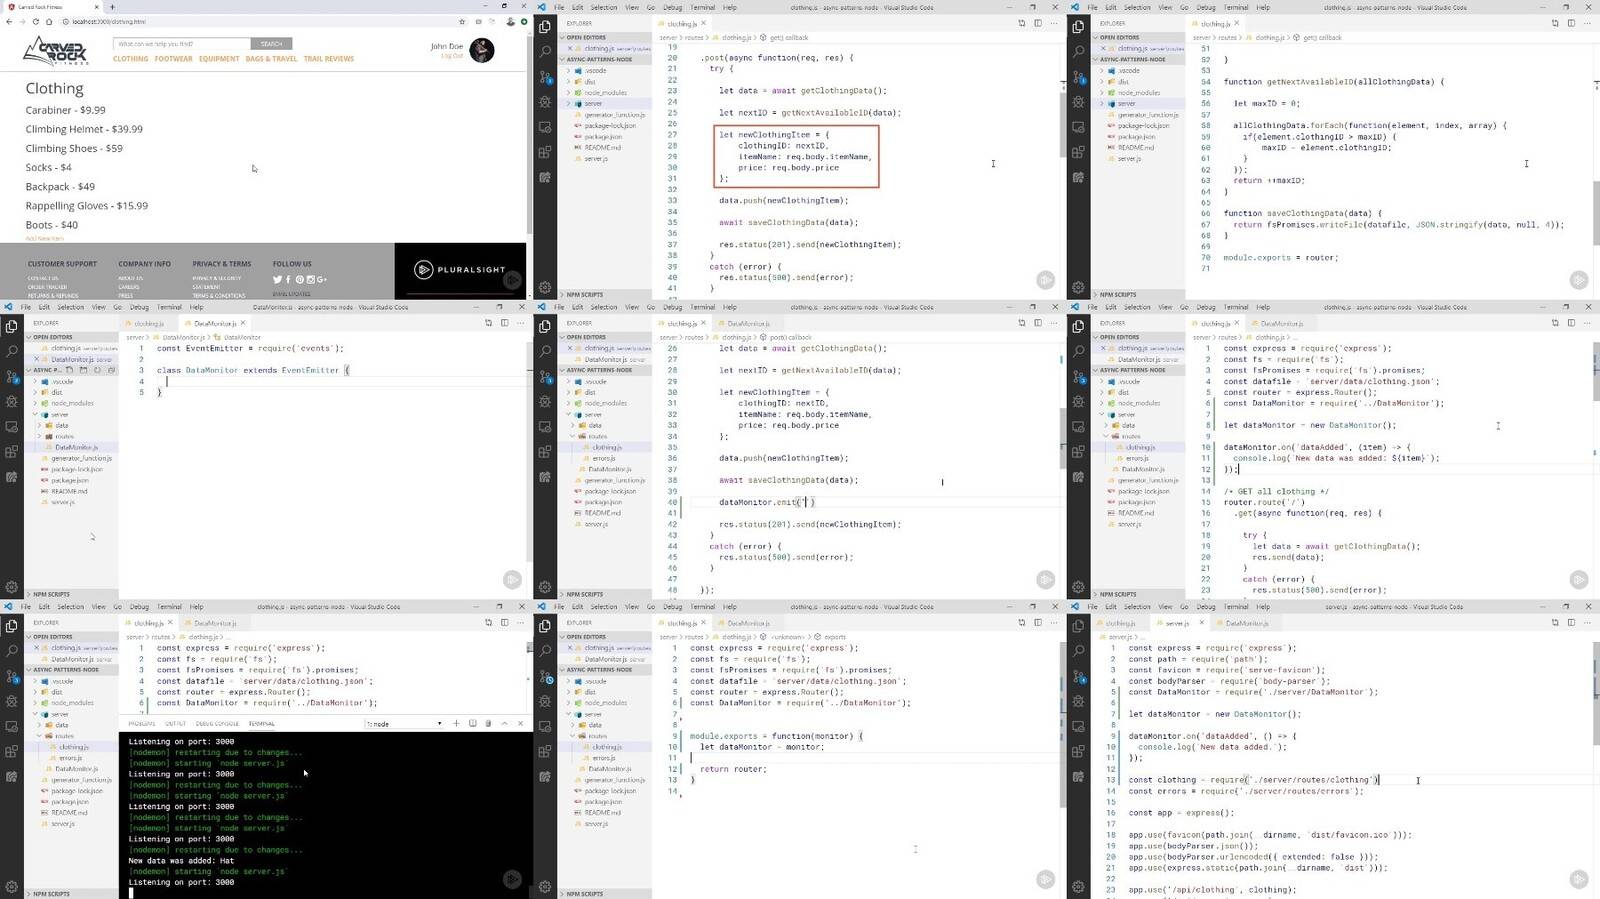Collapse all folders via explorer header icon
The height and width of the screenshot is (899, 1600).
pos(111,370)
